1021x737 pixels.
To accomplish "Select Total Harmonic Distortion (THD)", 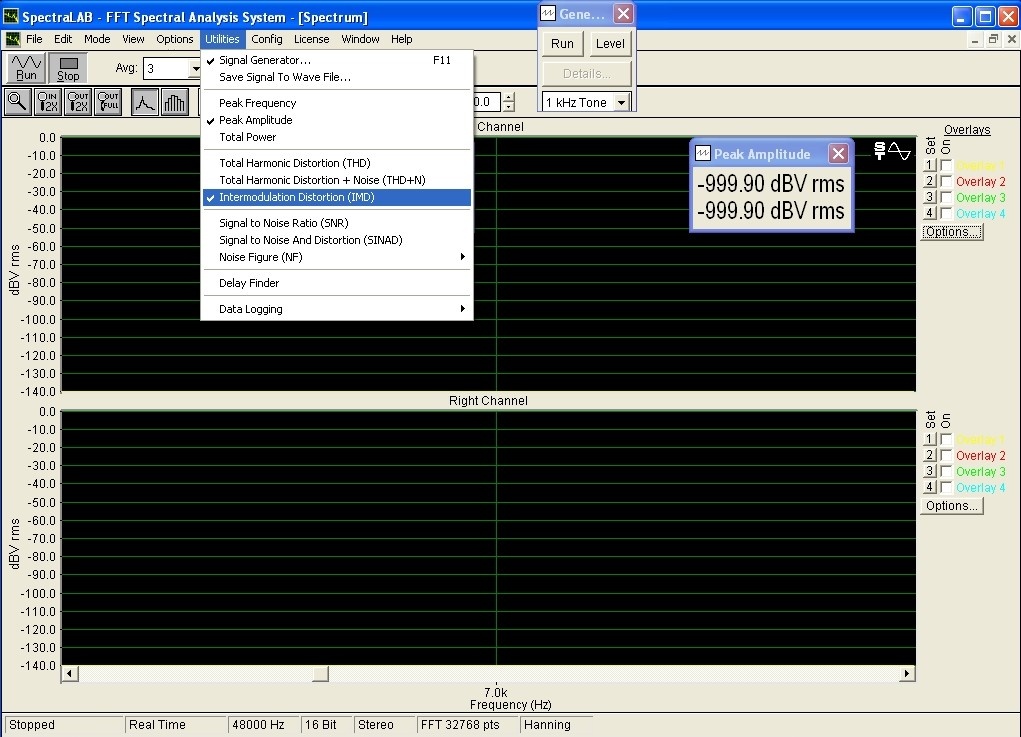I will [337, 163].
